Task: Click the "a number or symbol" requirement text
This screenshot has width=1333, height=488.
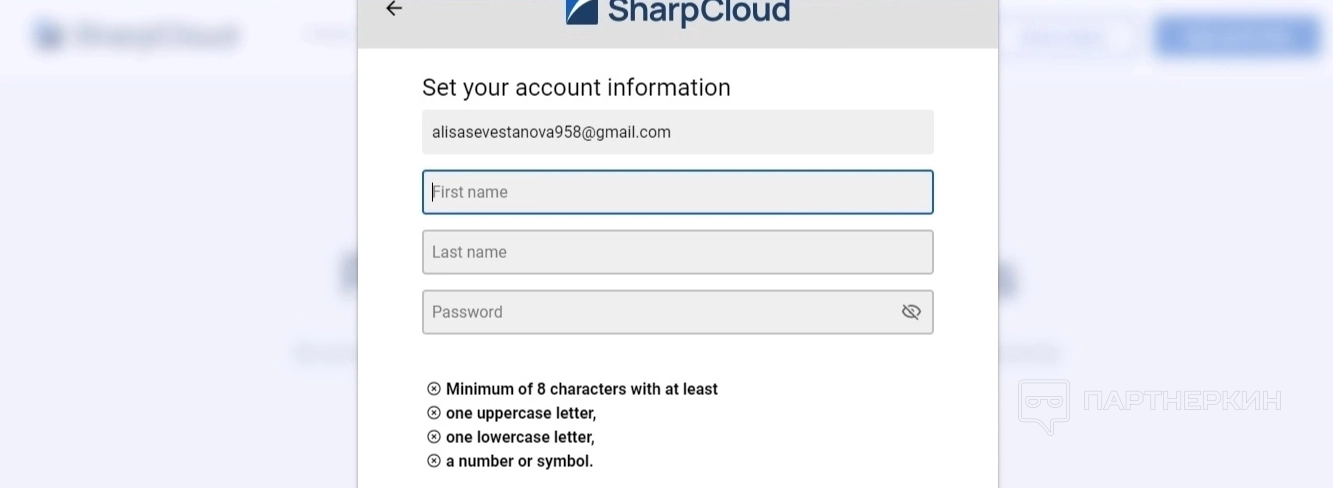Action: (519, 461)
